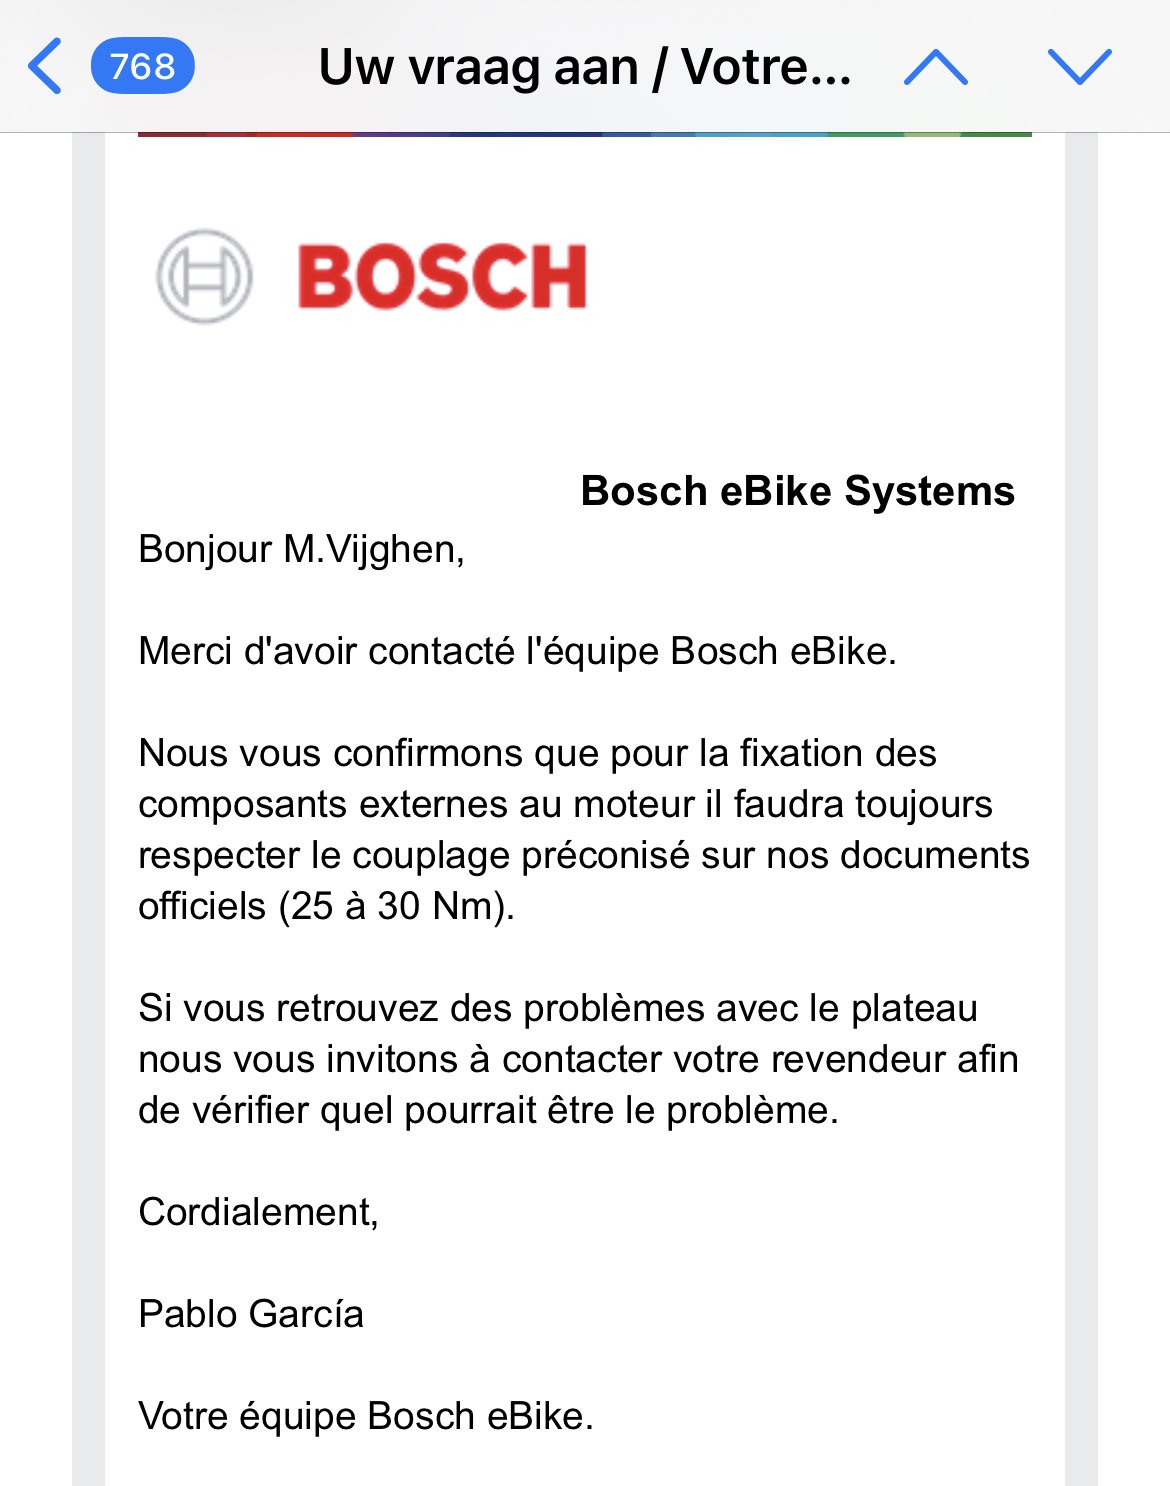Tap the line starting 'Si vous retrouvez des problèmes'
Viewport: 1170px width, 1486px height.
[x=557, y=1008]
